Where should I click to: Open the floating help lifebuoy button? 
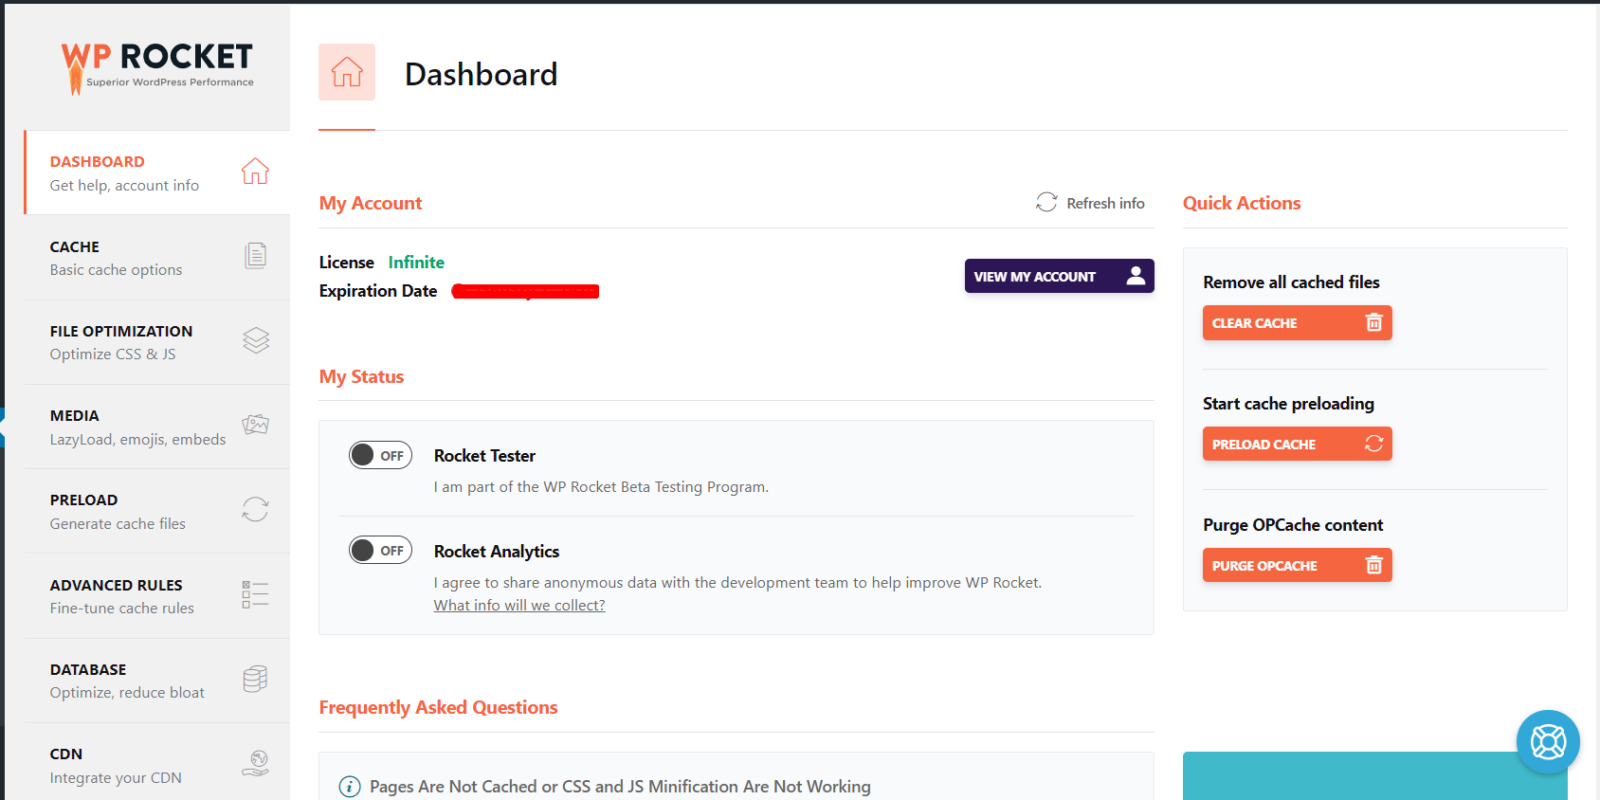point(1547,742)
